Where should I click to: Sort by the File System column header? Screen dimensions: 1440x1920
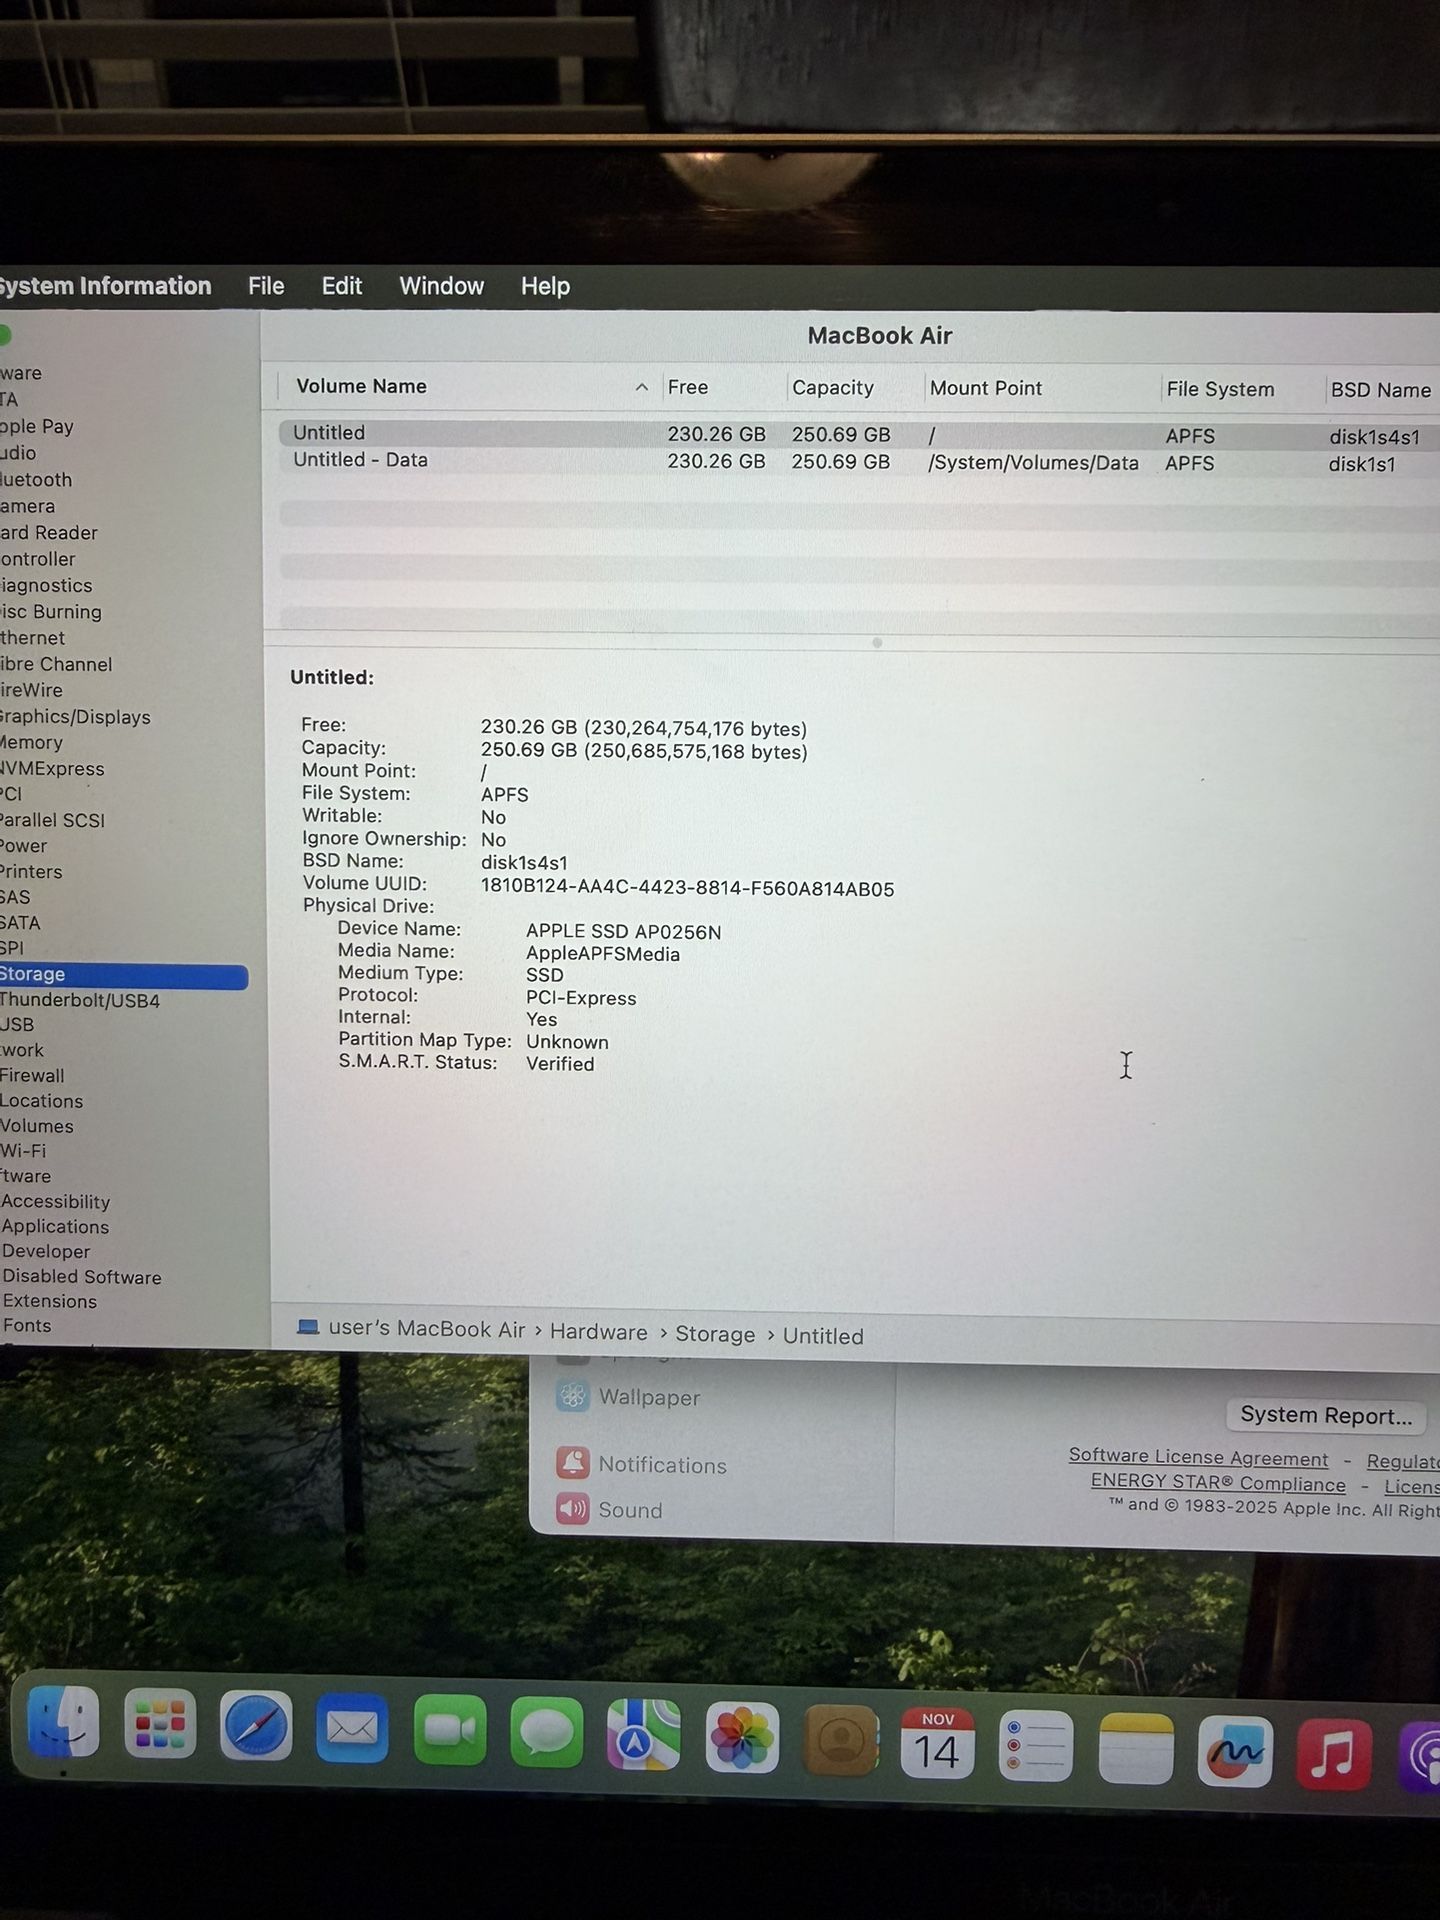click(1220, 389)
